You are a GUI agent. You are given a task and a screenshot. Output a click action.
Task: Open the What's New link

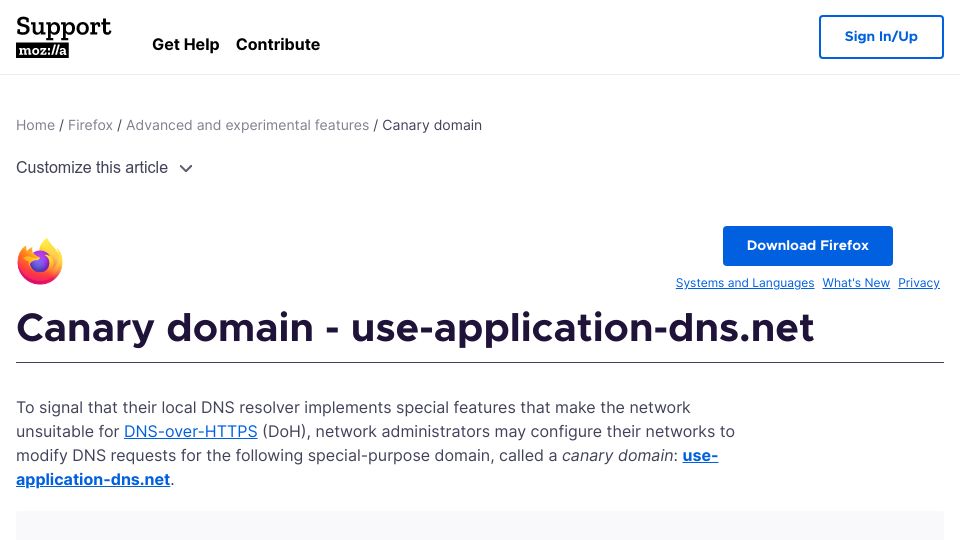pos(856,283)
